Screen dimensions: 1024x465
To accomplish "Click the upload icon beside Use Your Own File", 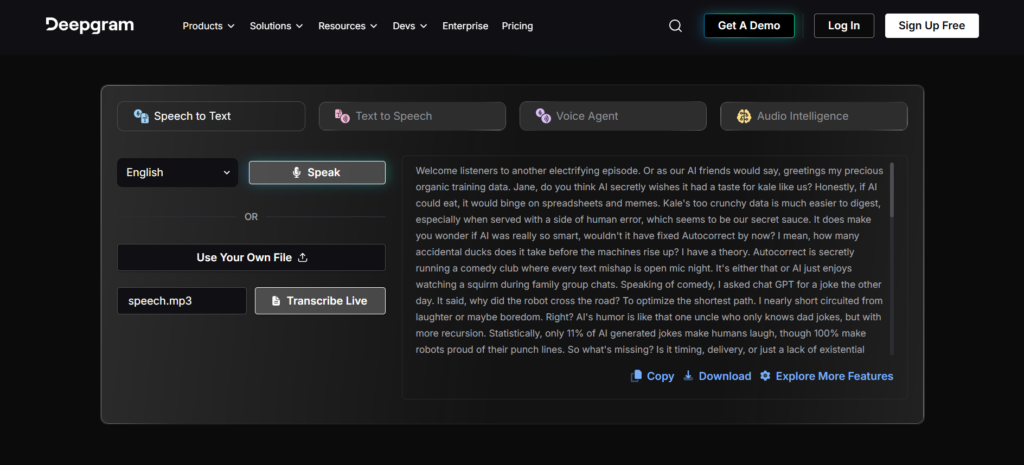I will pos(303,258).
